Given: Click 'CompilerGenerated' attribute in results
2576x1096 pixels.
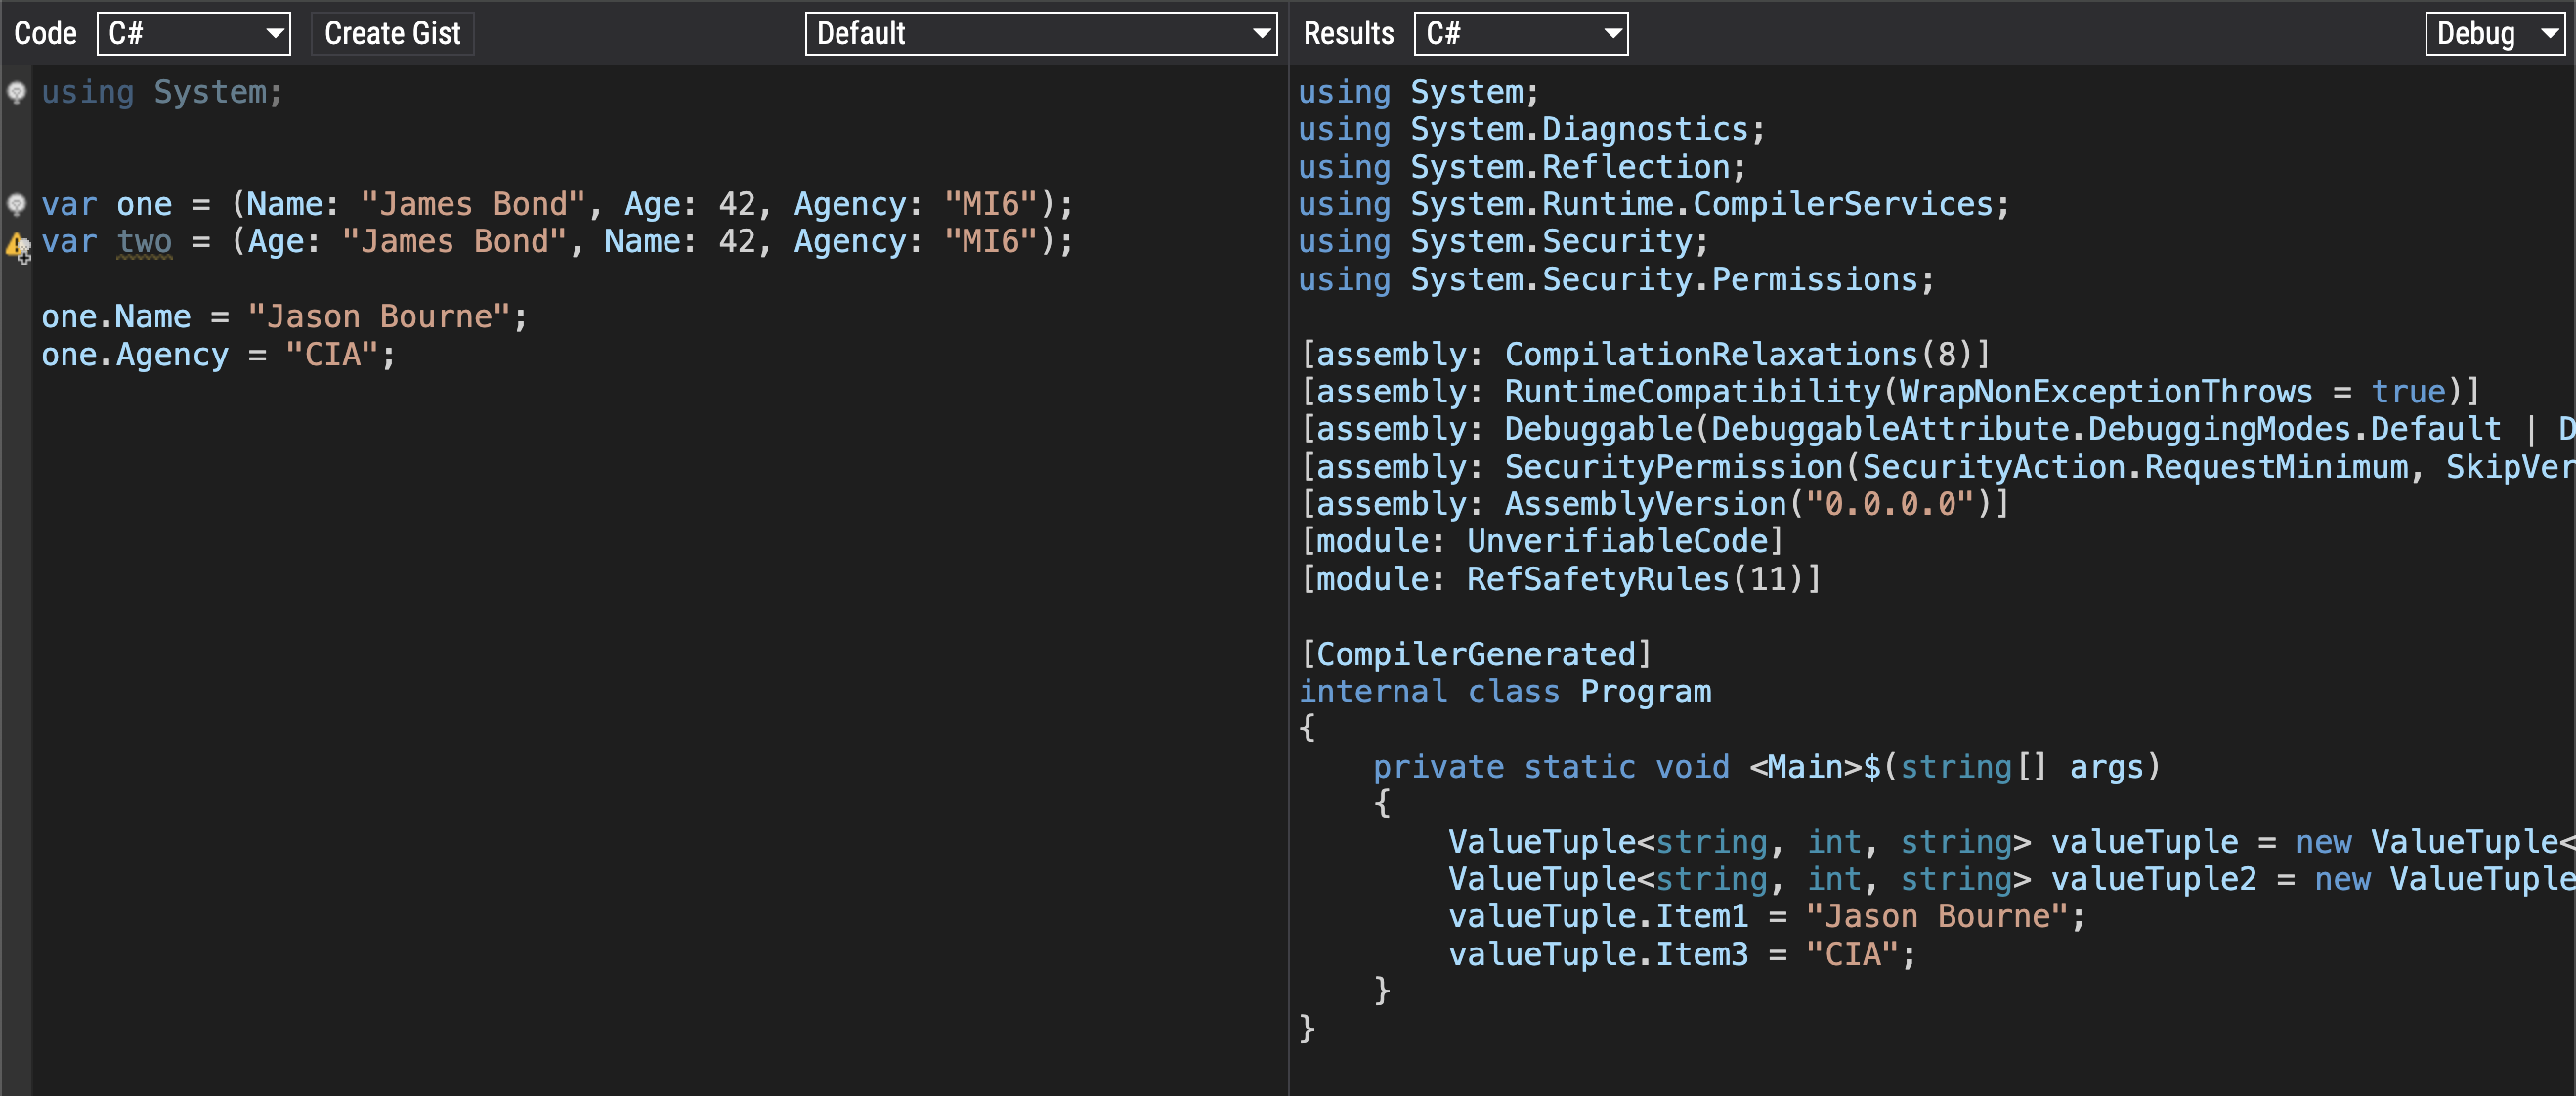Looking at the screenshot, I should [x=1475, y=654].
